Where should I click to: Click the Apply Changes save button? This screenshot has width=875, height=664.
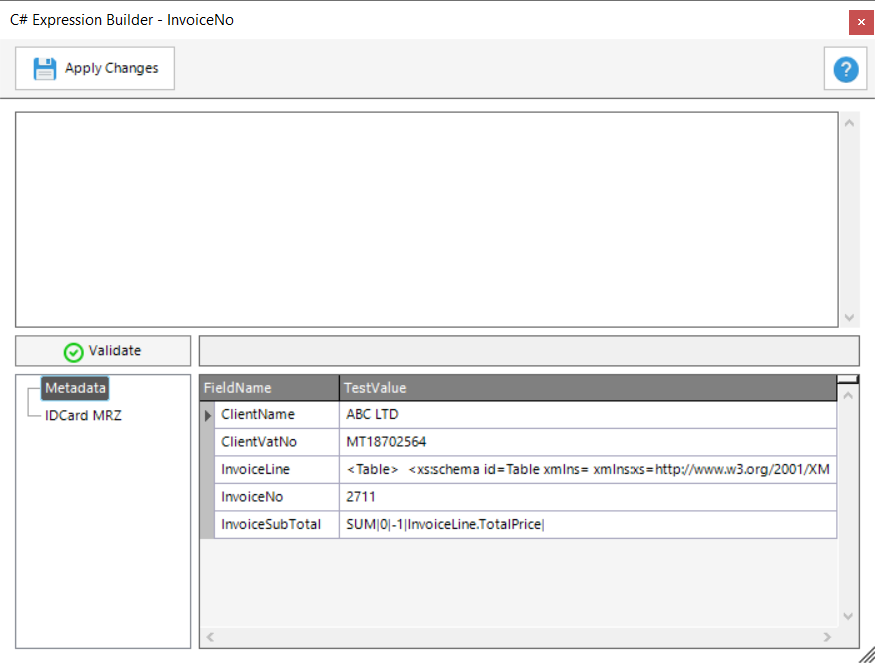(x=95, y=68)
